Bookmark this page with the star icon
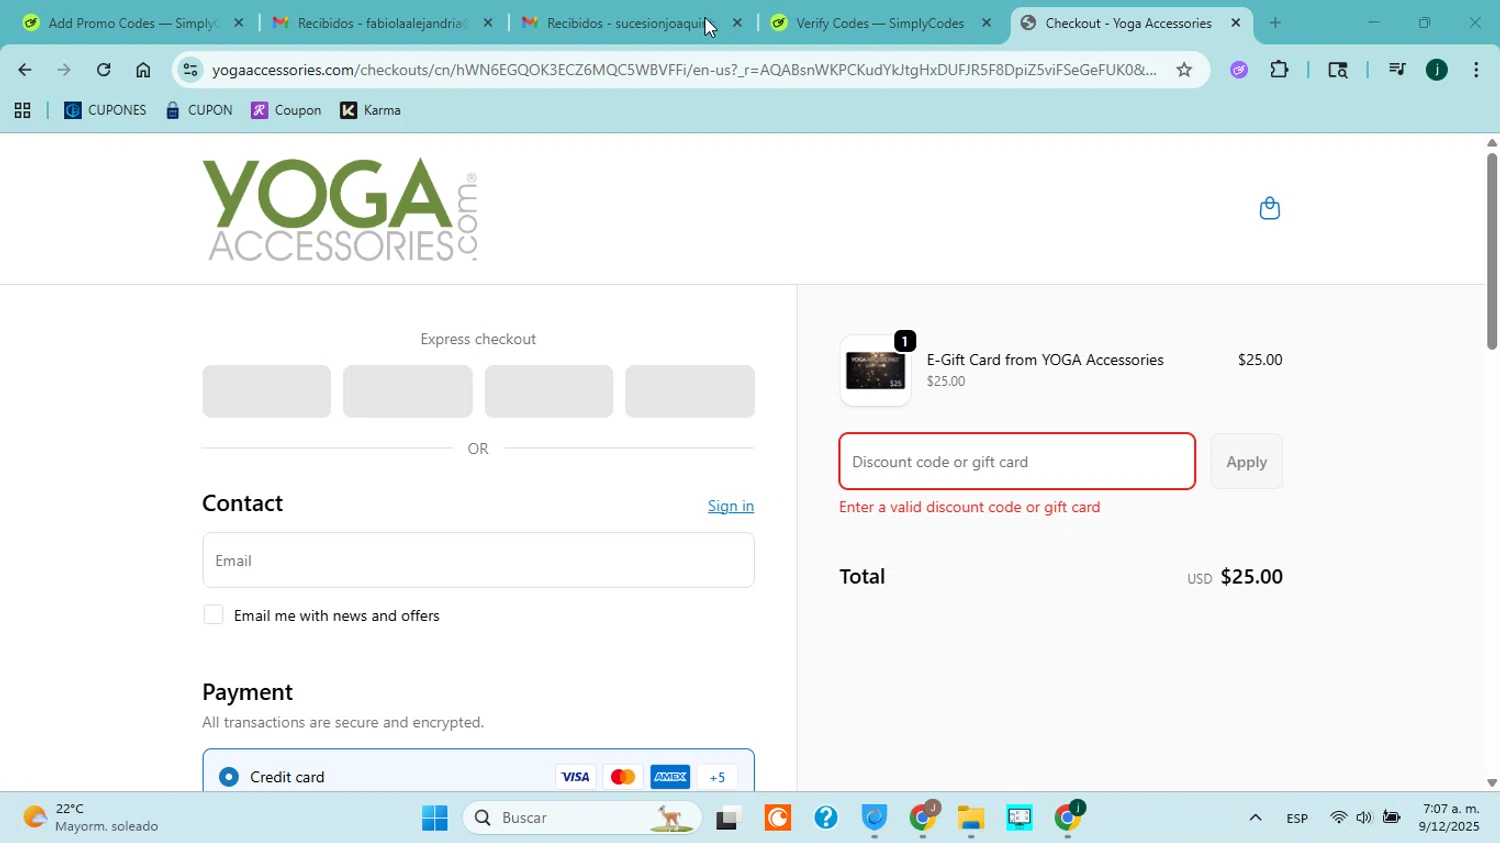 (1184, 70)
